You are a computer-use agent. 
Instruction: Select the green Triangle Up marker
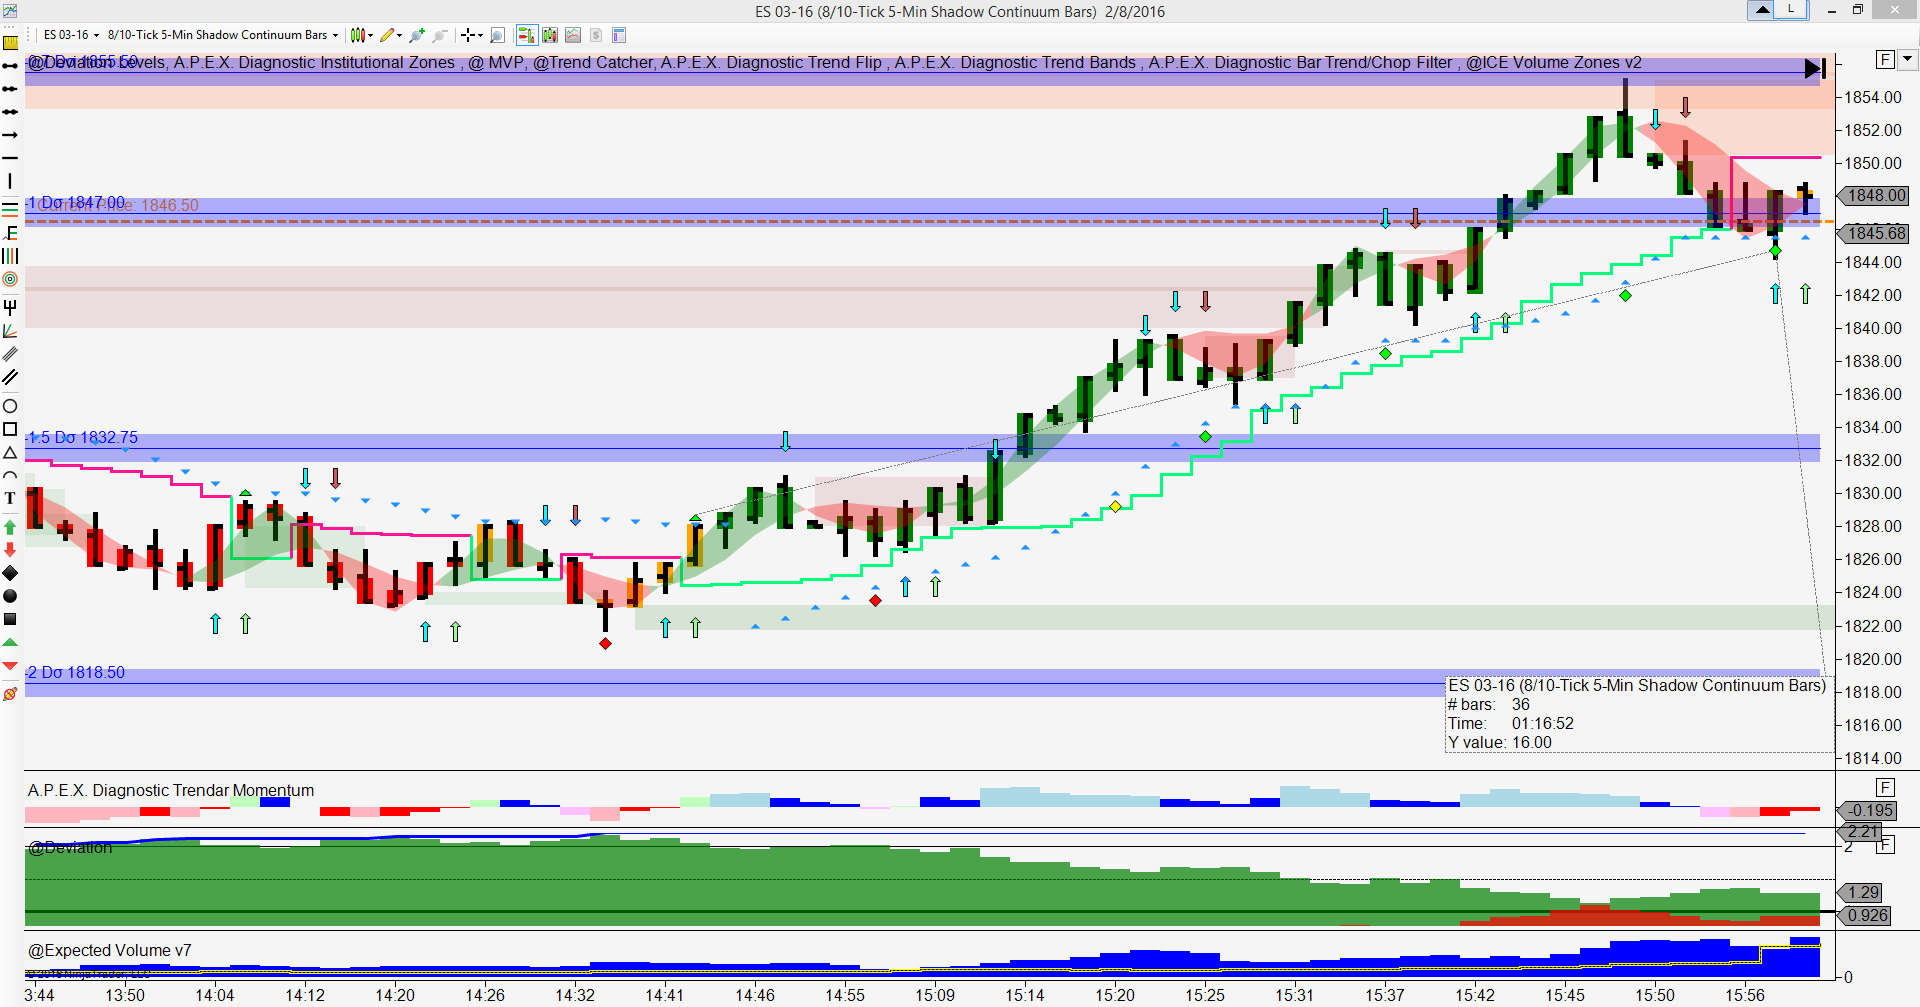coord(10,643)
